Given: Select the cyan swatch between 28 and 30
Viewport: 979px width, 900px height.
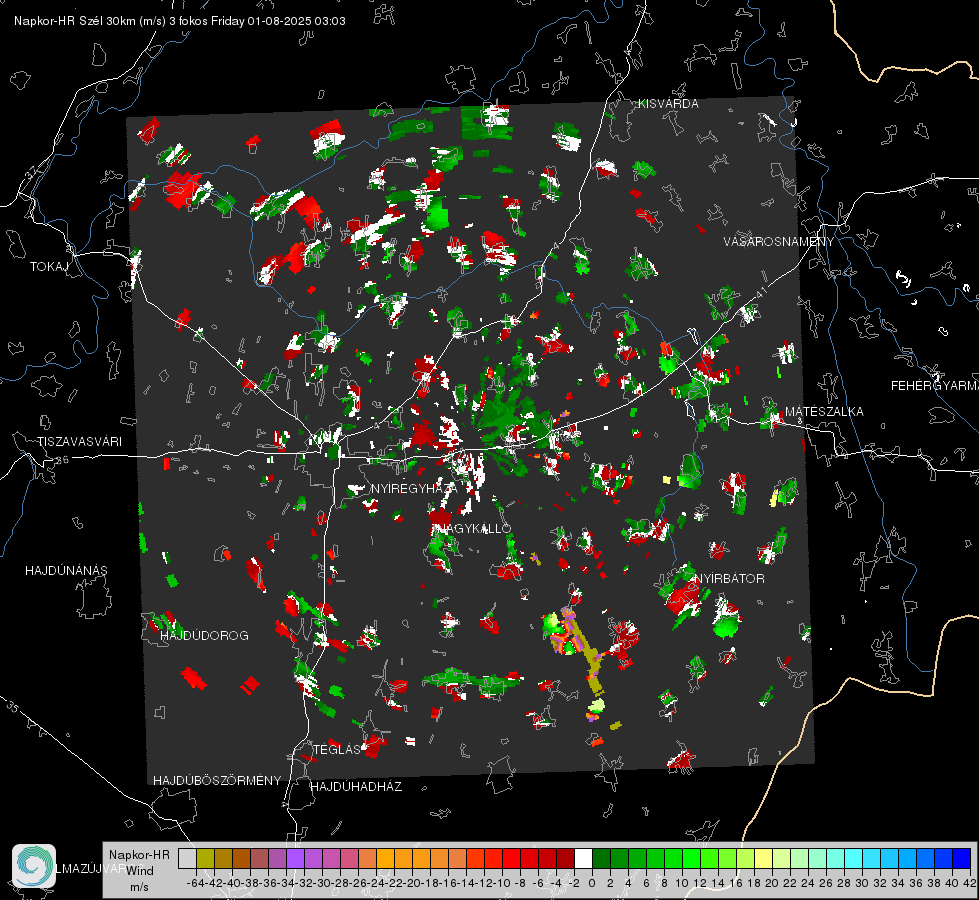Looking at the screenshot, I should (x=854, y=858).
